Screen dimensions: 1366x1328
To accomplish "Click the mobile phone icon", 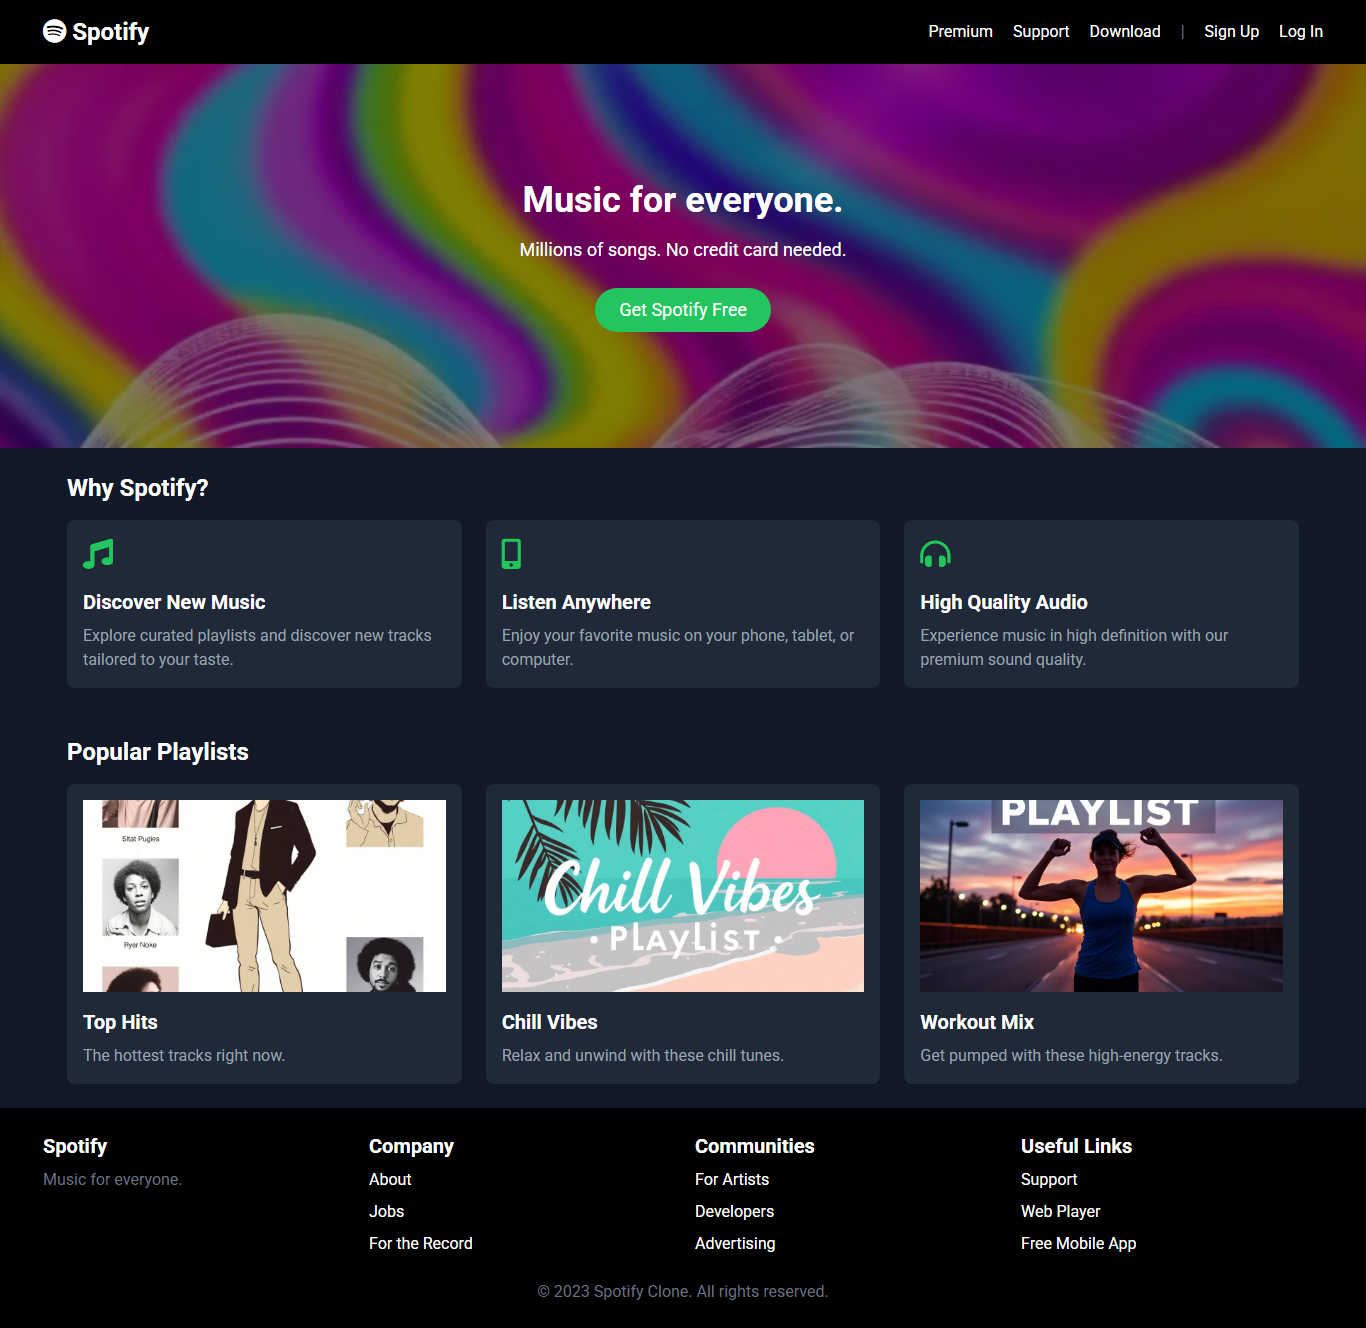I will pos(511,554).
